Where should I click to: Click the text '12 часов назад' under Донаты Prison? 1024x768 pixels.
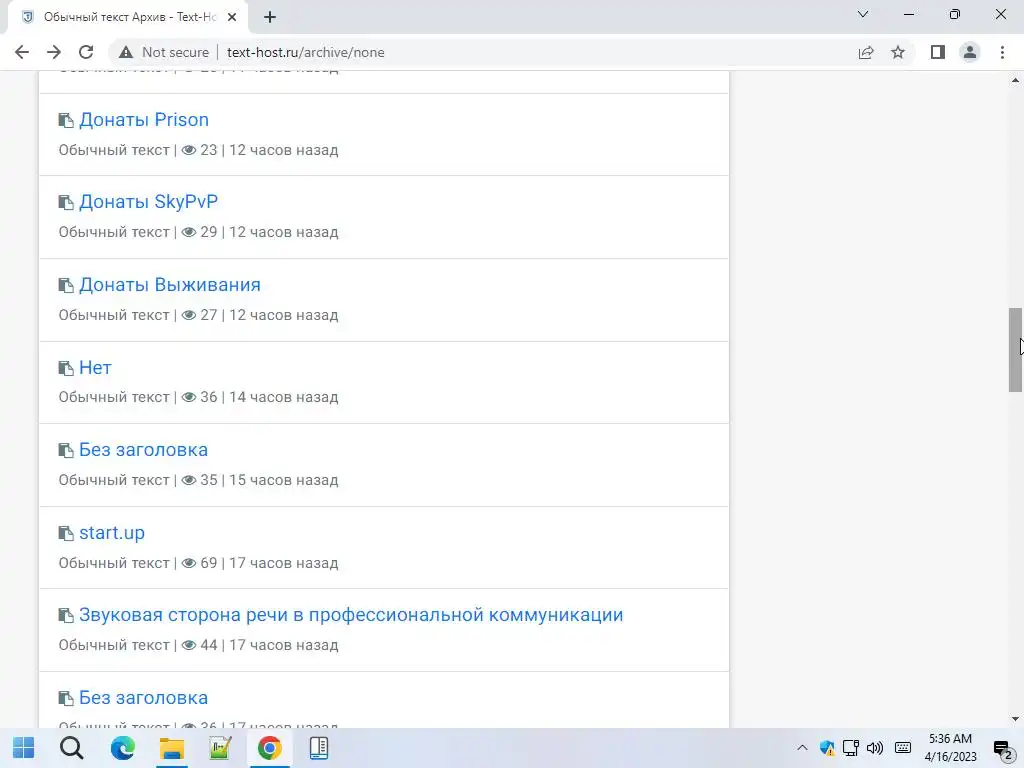point(283,150)
